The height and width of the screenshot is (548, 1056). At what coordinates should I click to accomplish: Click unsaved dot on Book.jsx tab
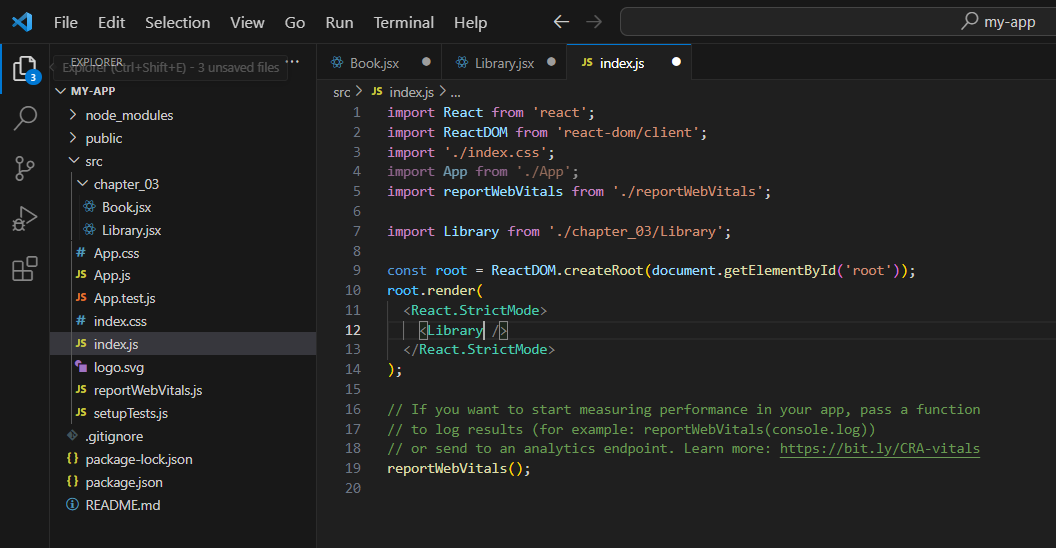[x=426, y=62]
